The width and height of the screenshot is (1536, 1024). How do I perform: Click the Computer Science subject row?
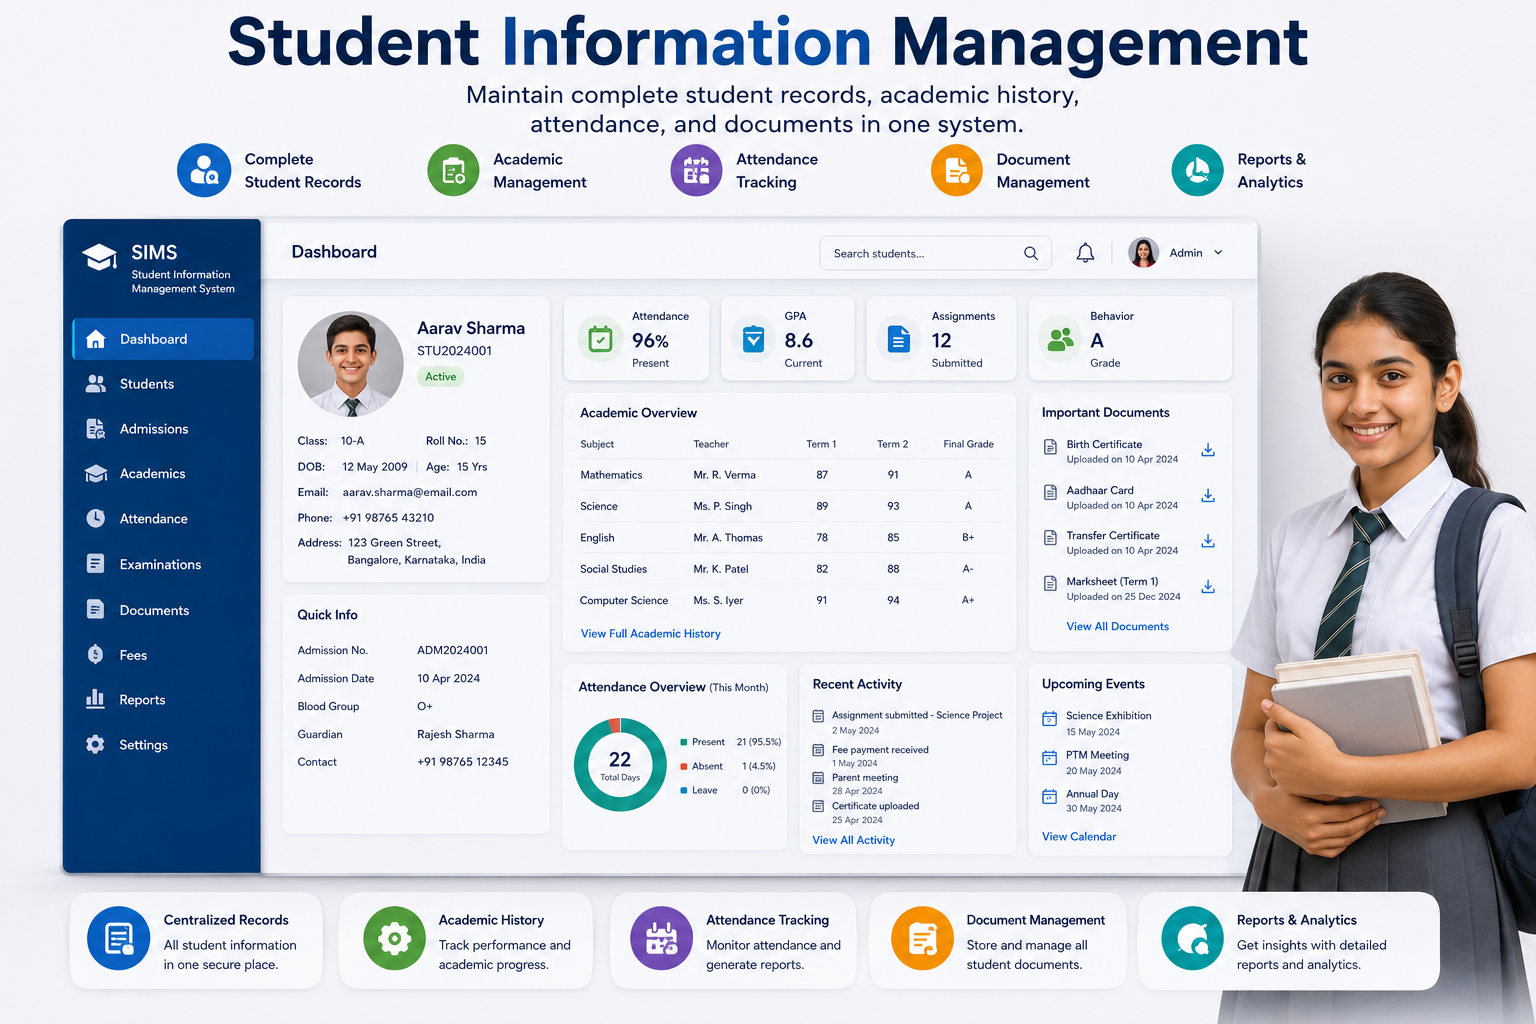coord(789,600)
